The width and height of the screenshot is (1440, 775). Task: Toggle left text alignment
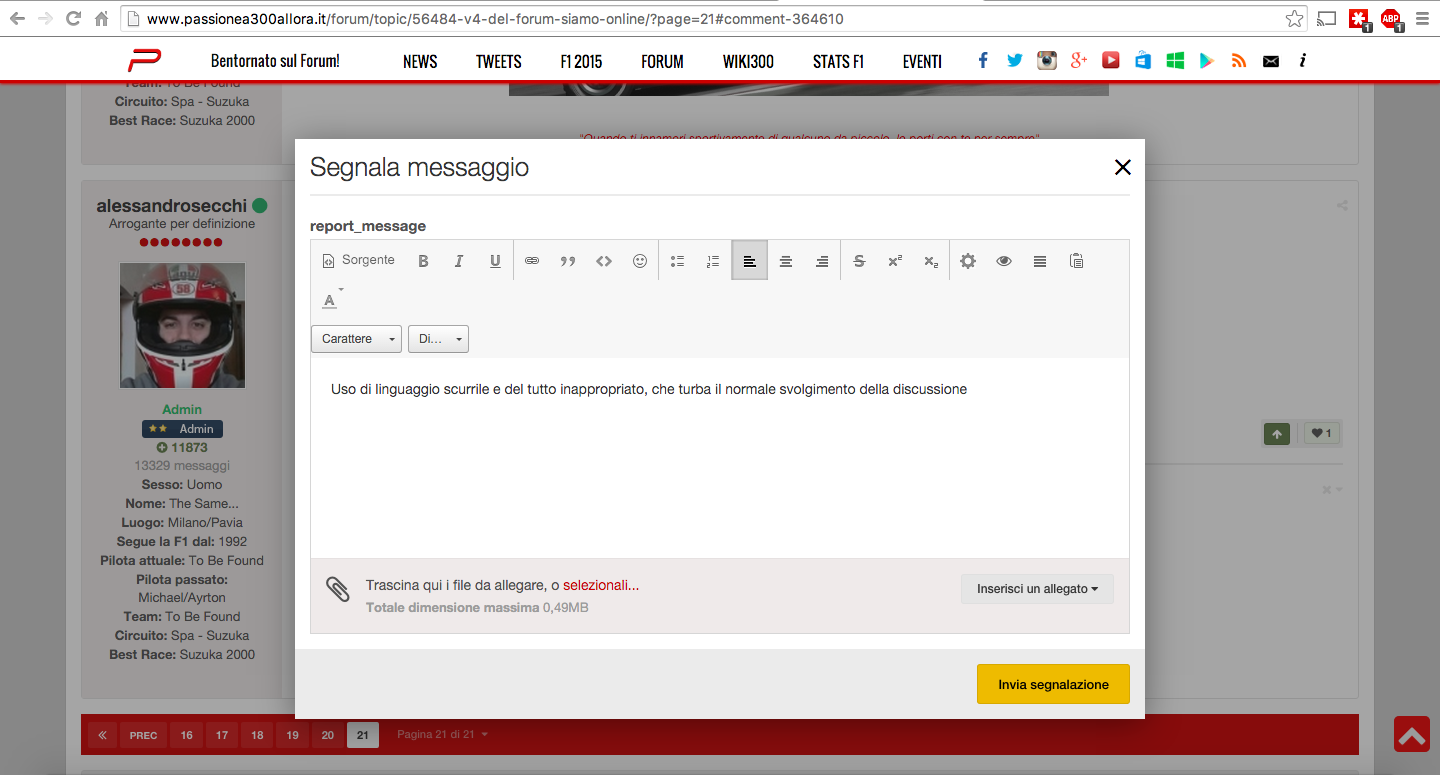coord(750,261)
